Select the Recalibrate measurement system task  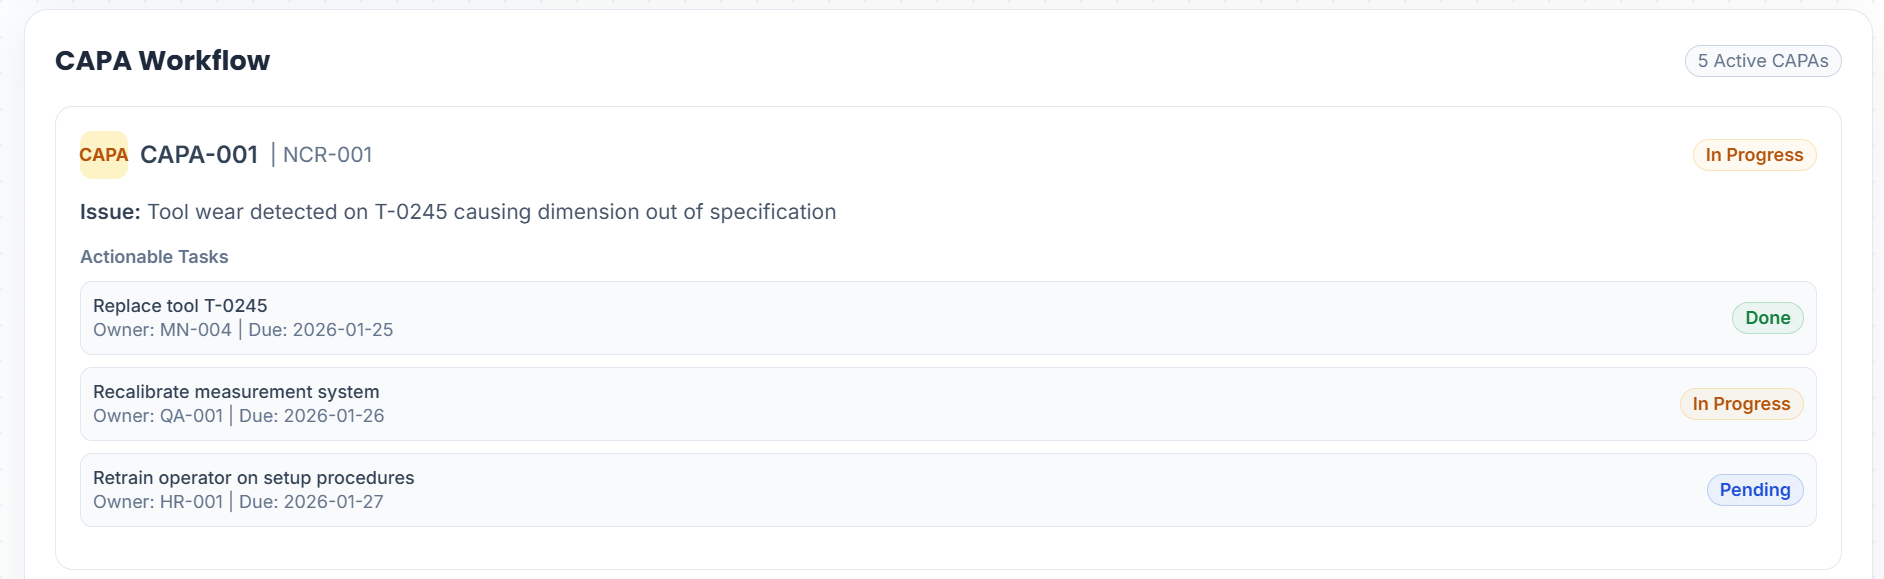point(236,392)
